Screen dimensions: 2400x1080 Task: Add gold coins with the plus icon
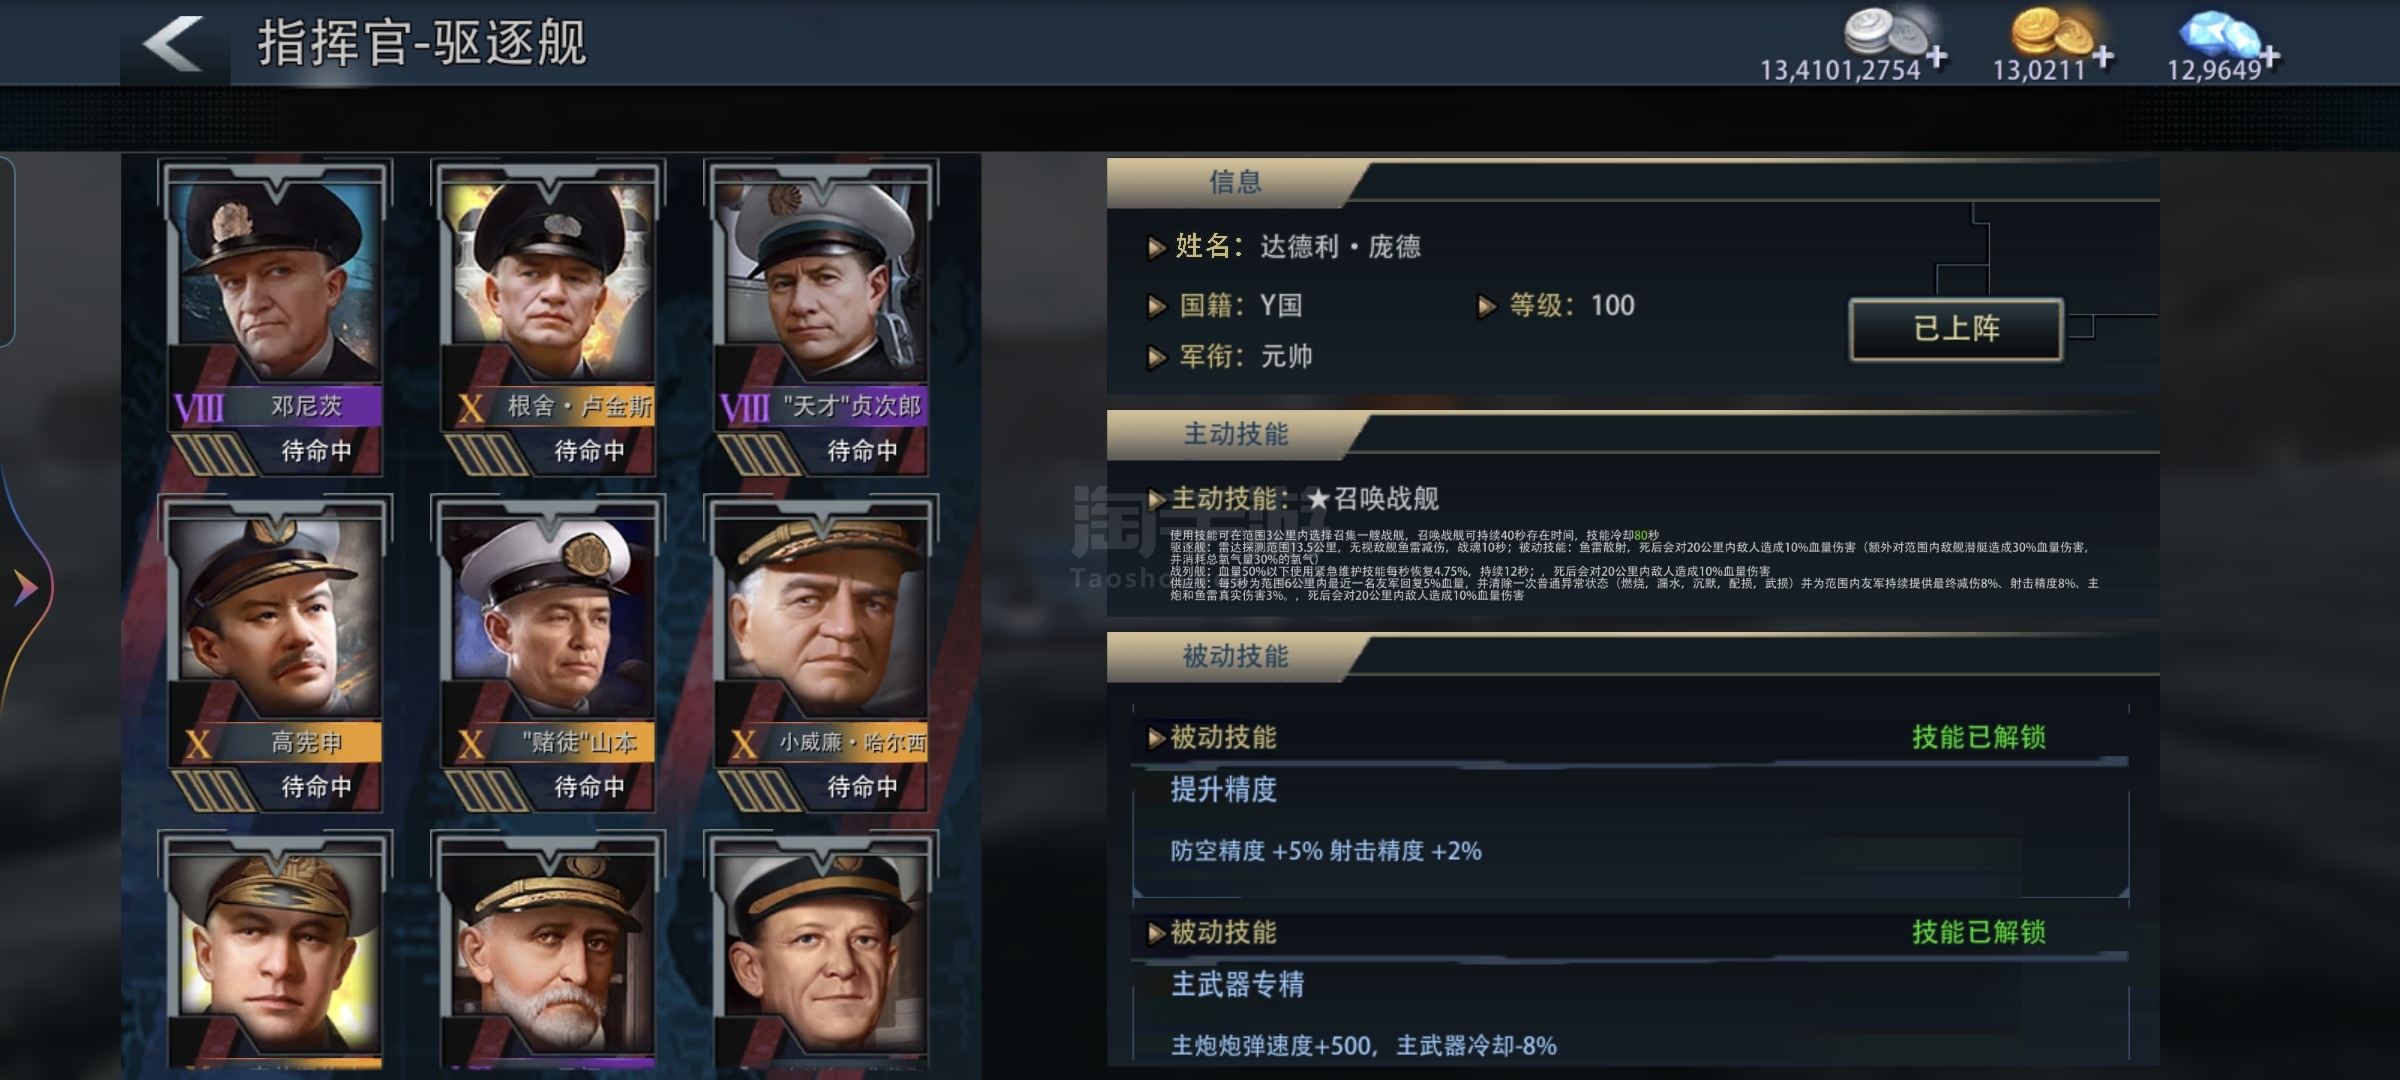click(2103, 56)
